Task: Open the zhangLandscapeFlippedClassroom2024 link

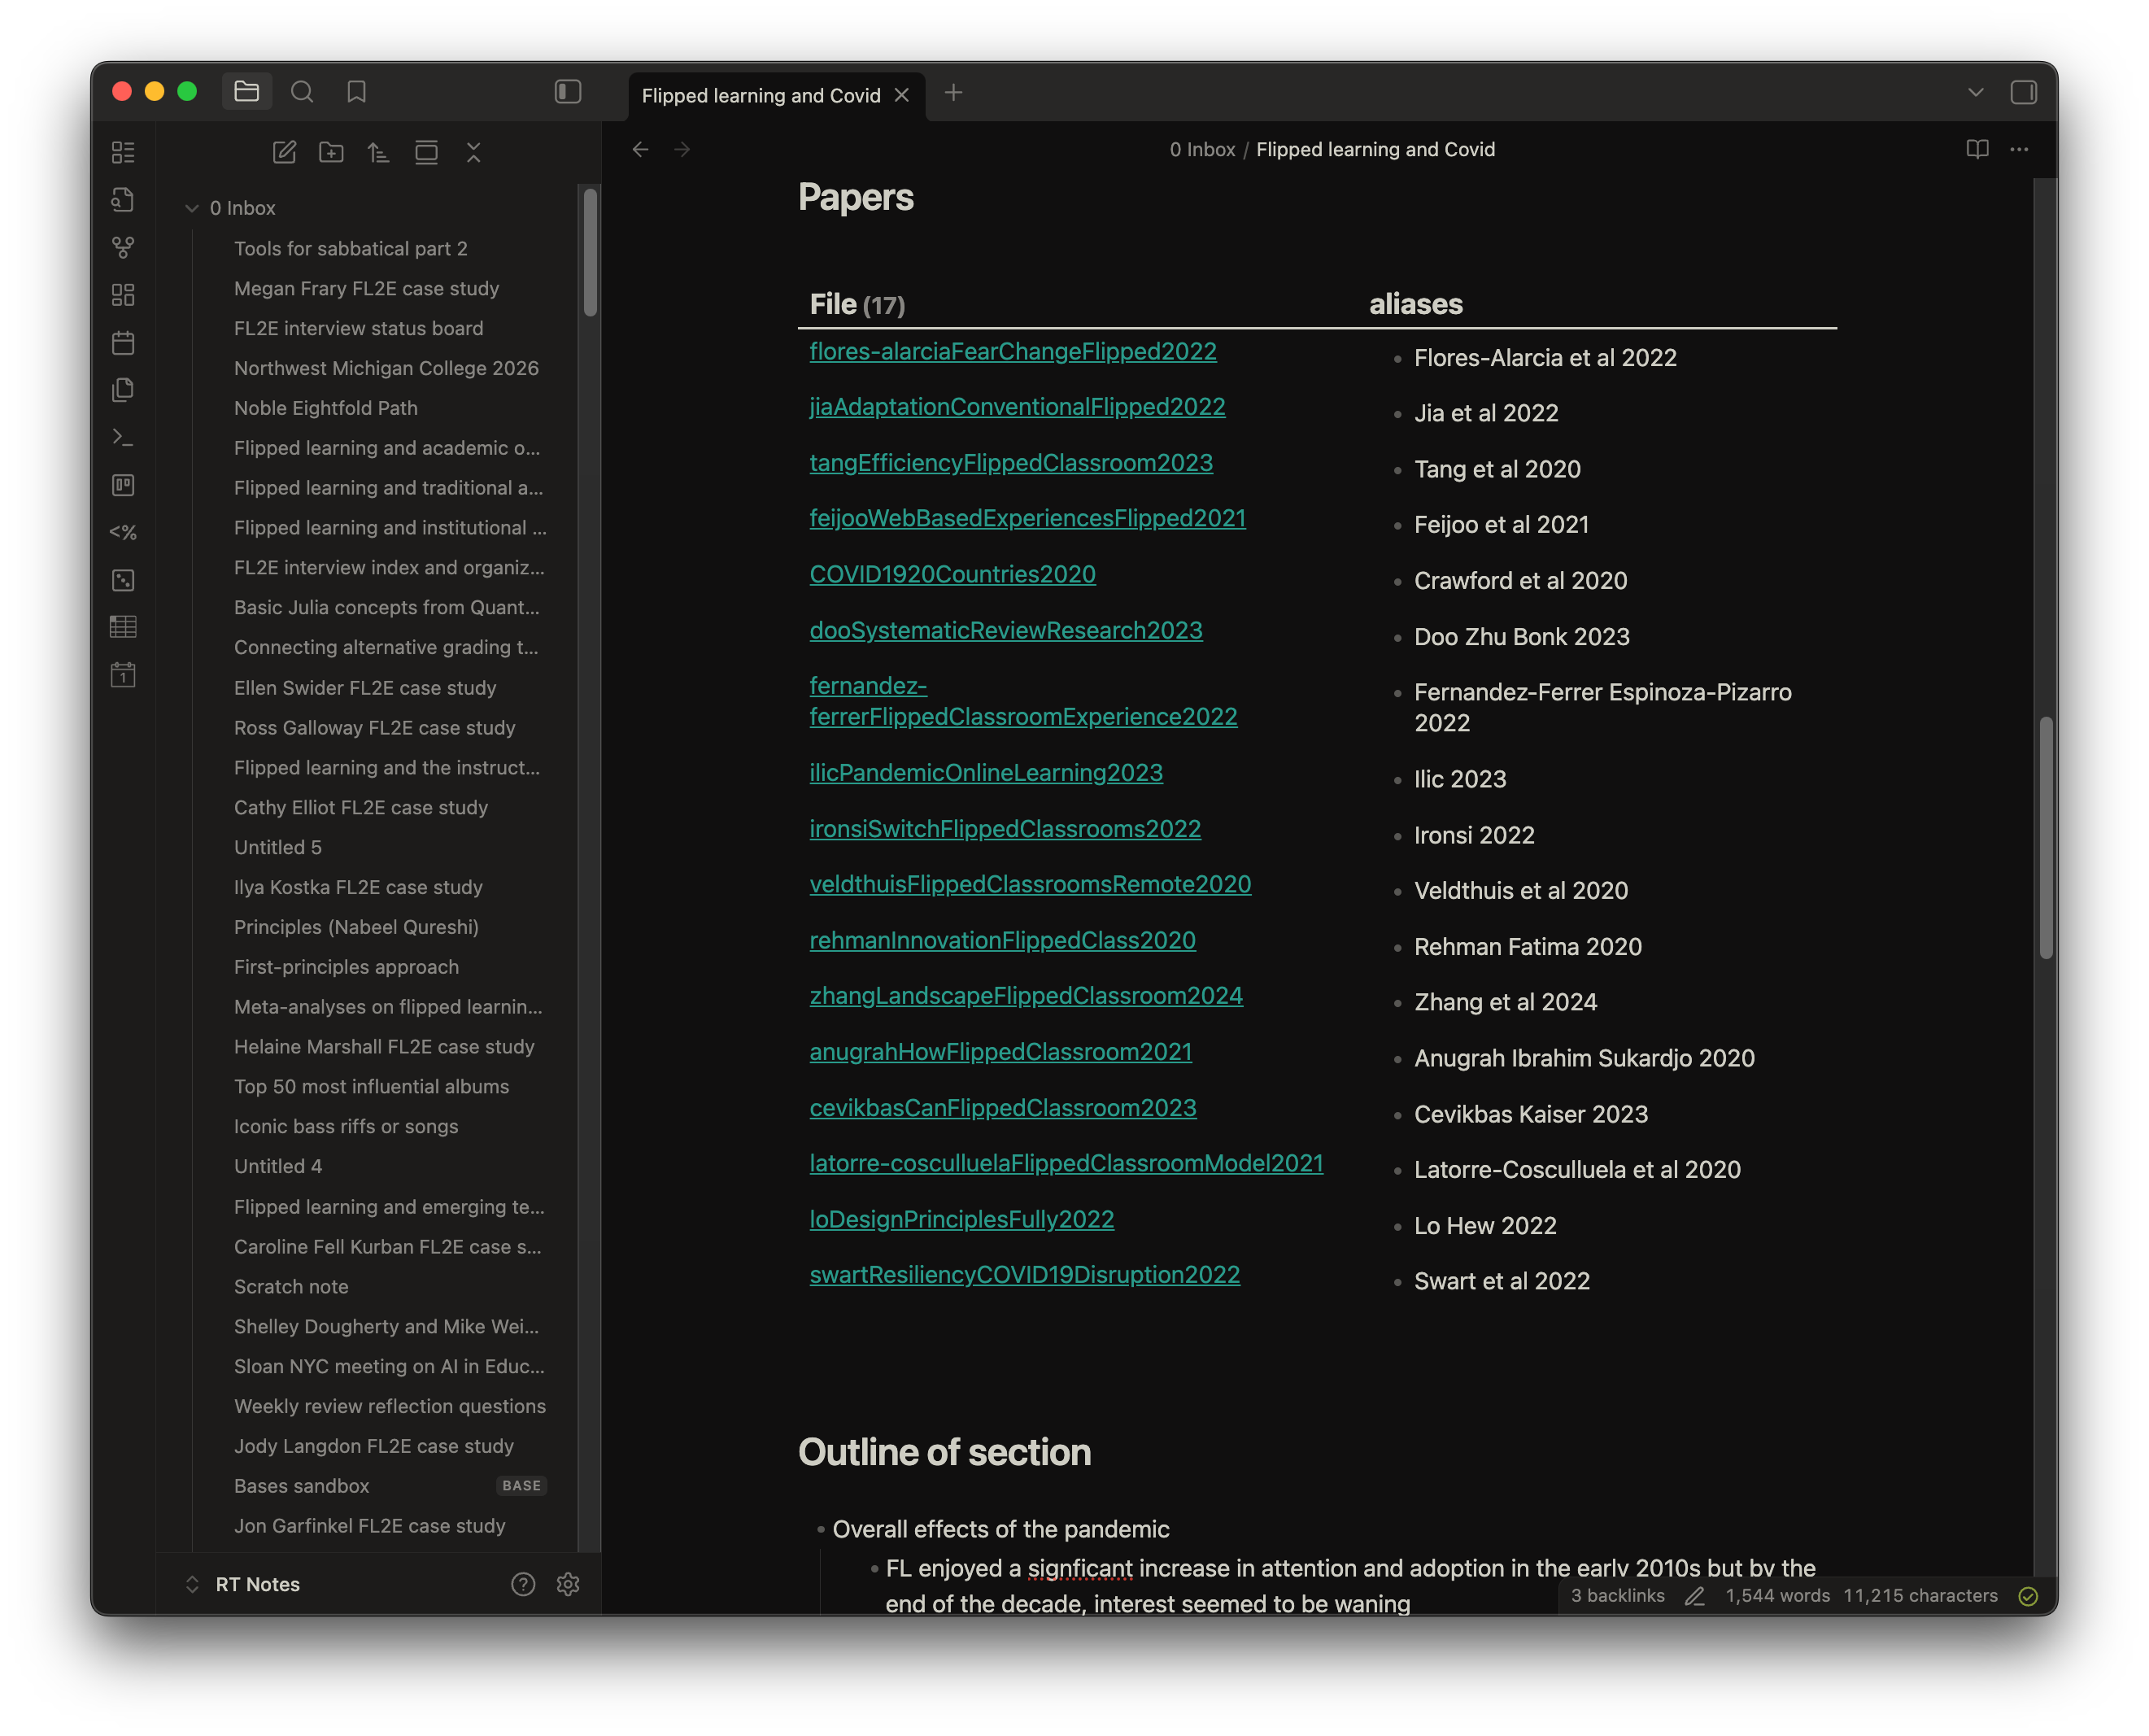Action: click(x=1026, y=996)
